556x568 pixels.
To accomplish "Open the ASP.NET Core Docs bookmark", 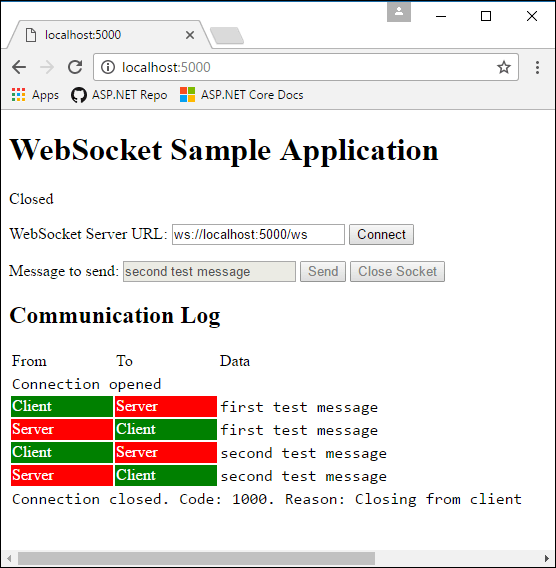I will [x=242, y=95].
